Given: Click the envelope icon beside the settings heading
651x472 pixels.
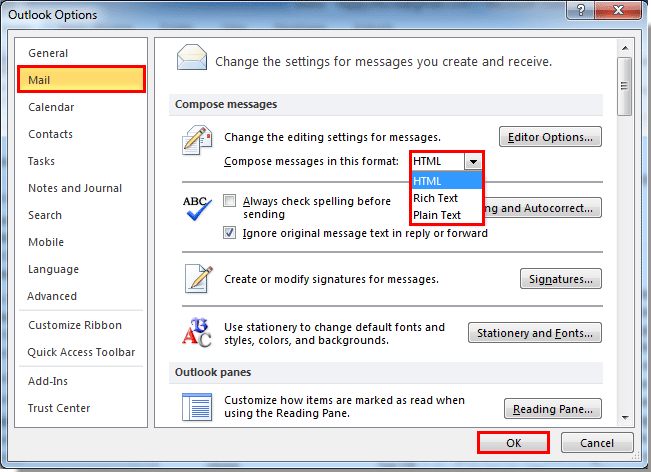Looking at the screenshot, I should pos(191,57).
